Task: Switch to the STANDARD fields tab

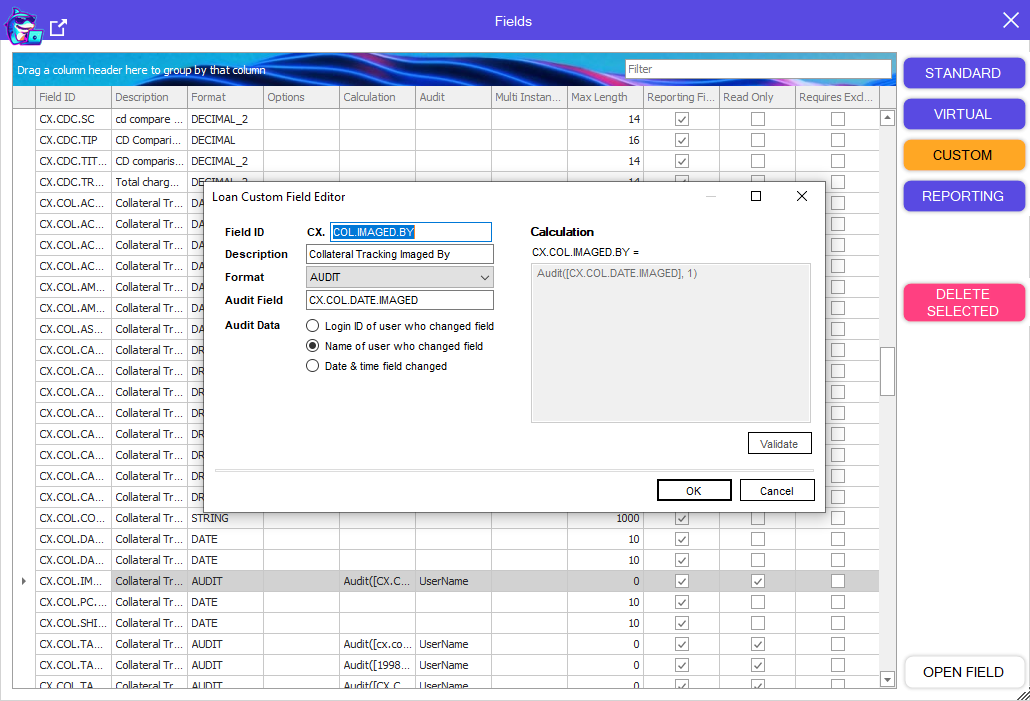Action: click(963, 73)
